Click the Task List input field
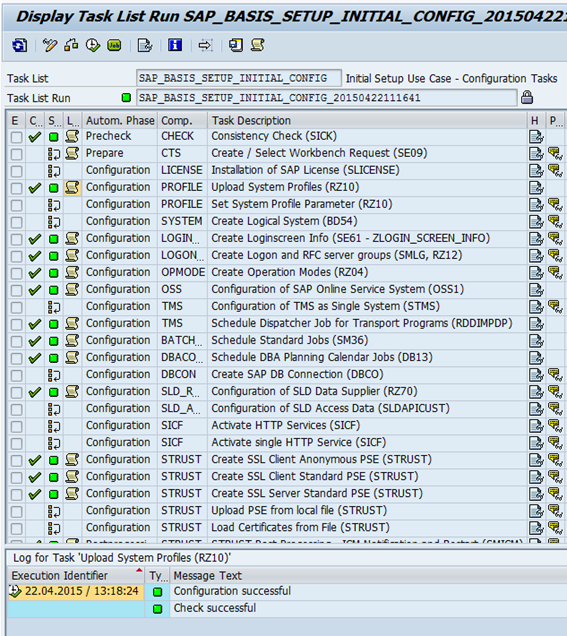This screenshot has width=567, height=636. [238, 78]
